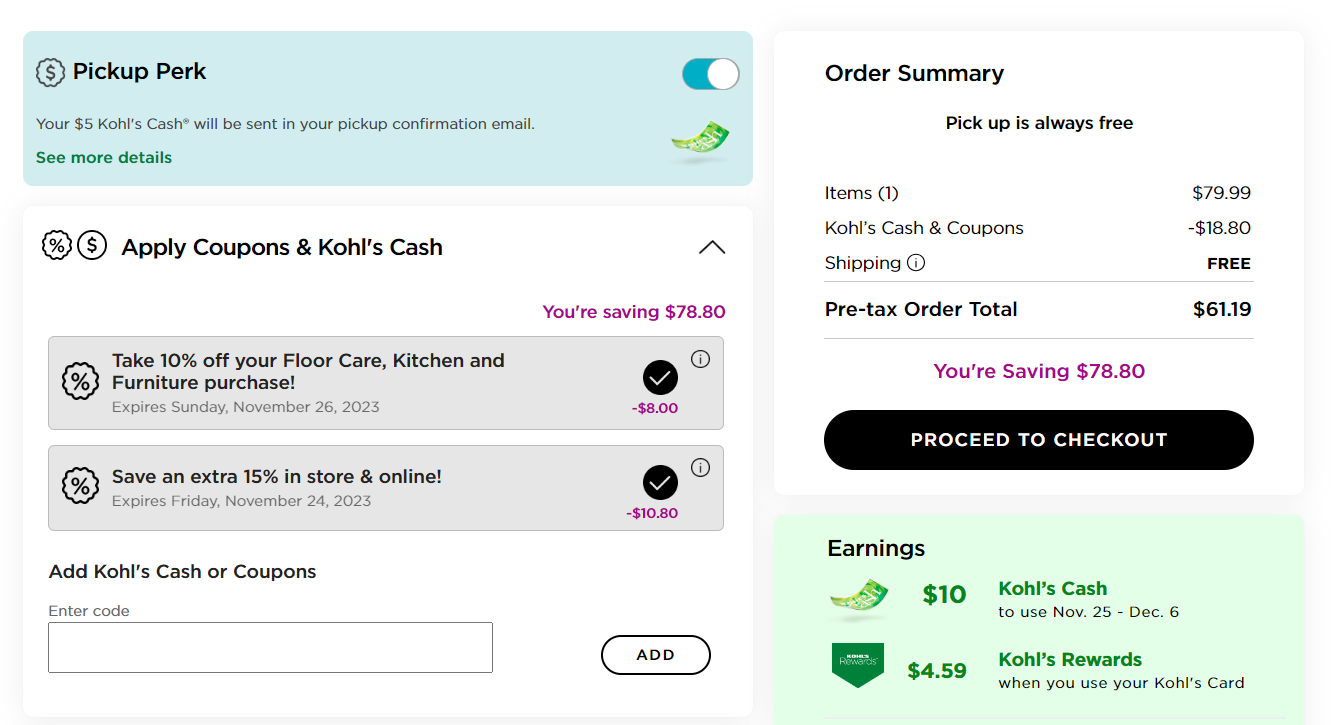Viewport: 1338px width, 725px height.
Task: Click the percent badge on the 15% coupon
Action: pyautogui.click(x=80, y=486)
